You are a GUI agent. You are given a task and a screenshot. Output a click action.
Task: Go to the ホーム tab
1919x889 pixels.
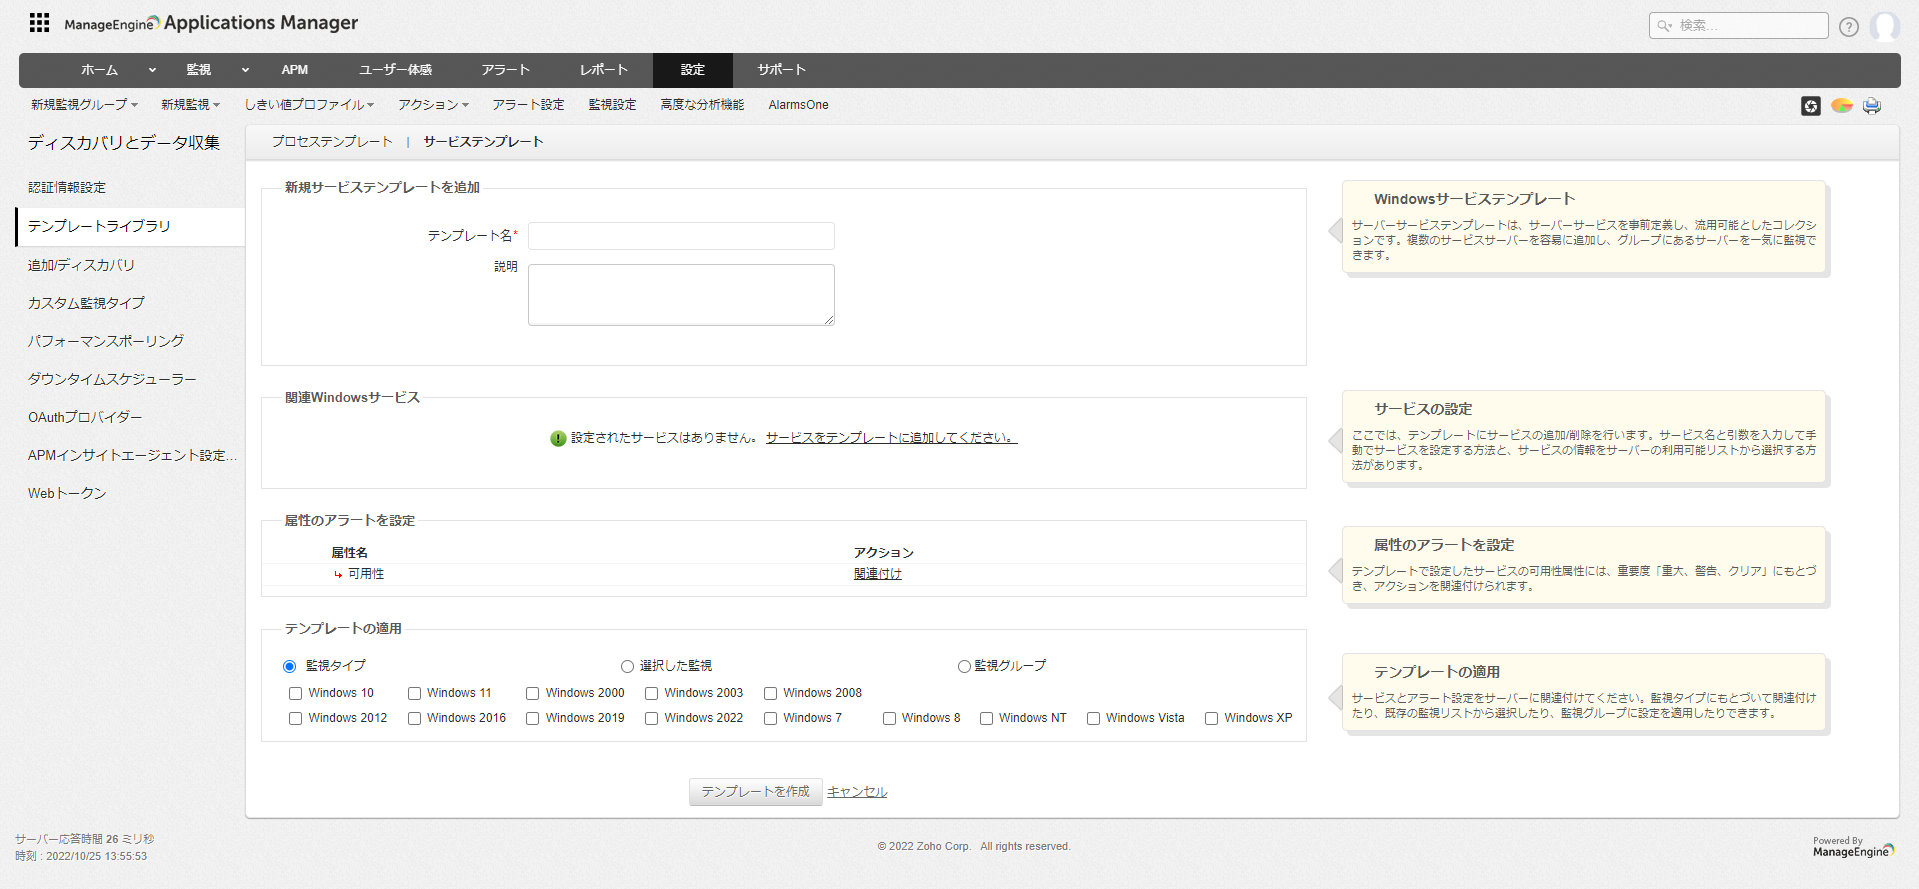(x=99, y=70)
